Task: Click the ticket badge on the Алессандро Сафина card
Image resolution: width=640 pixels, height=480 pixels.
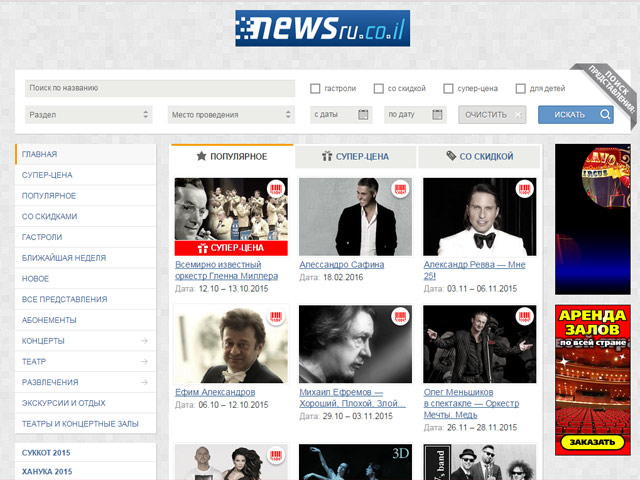Action: point(400,189)
